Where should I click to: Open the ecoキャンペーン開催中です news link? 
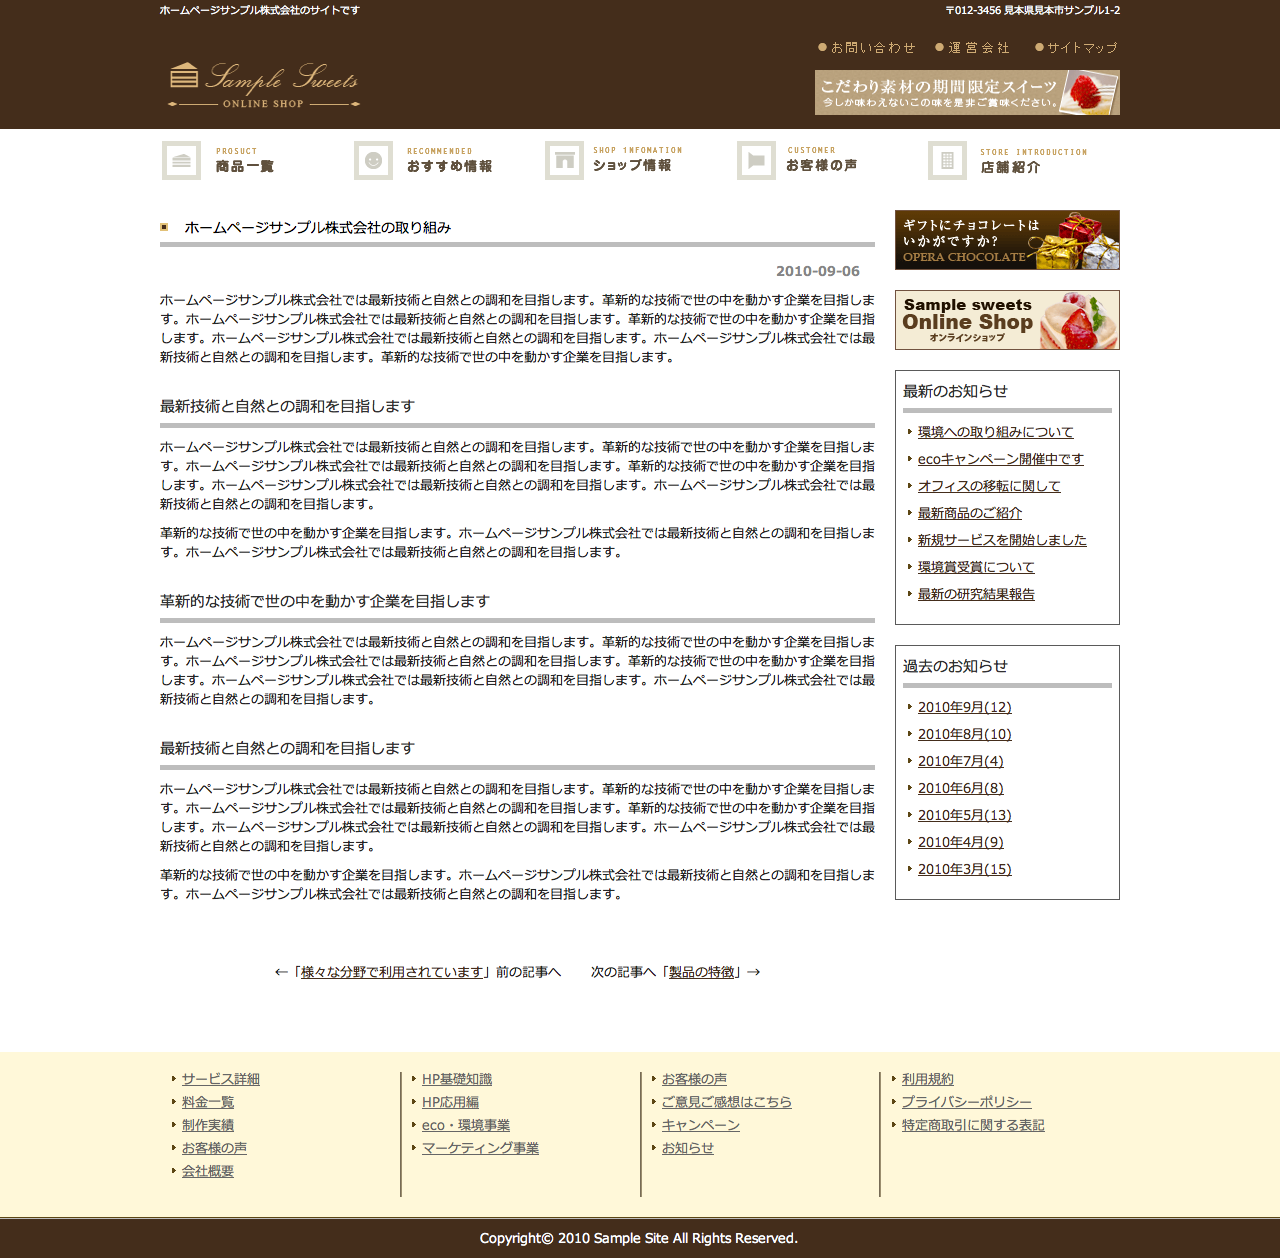pyautogui.click(x=1000, y=459)
